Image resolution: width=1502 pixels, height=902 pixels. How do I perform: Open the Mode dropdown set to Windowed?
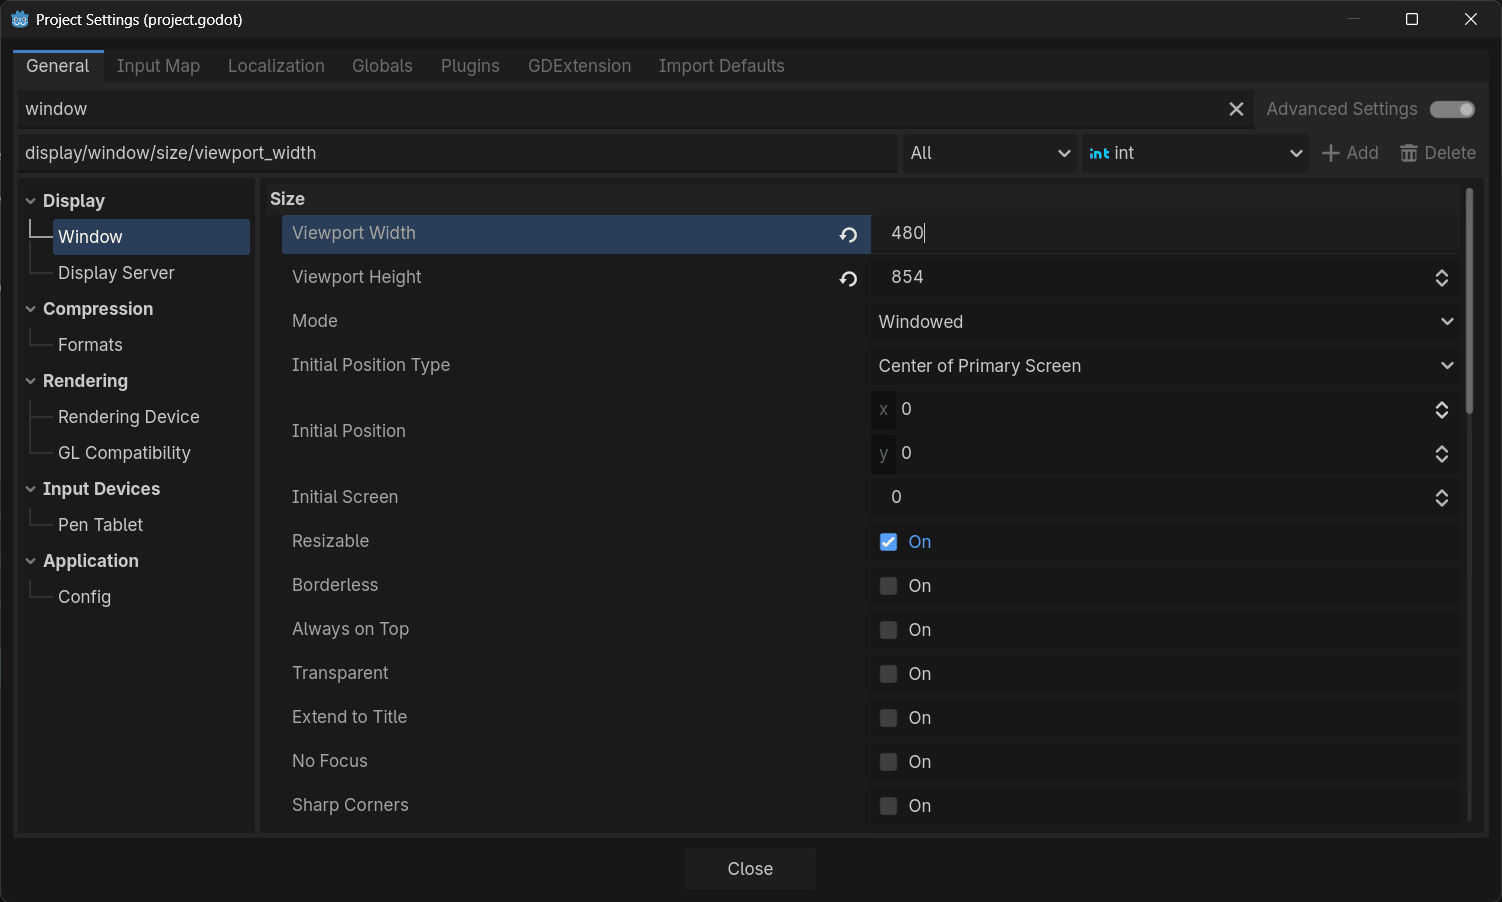point(1165,322)
